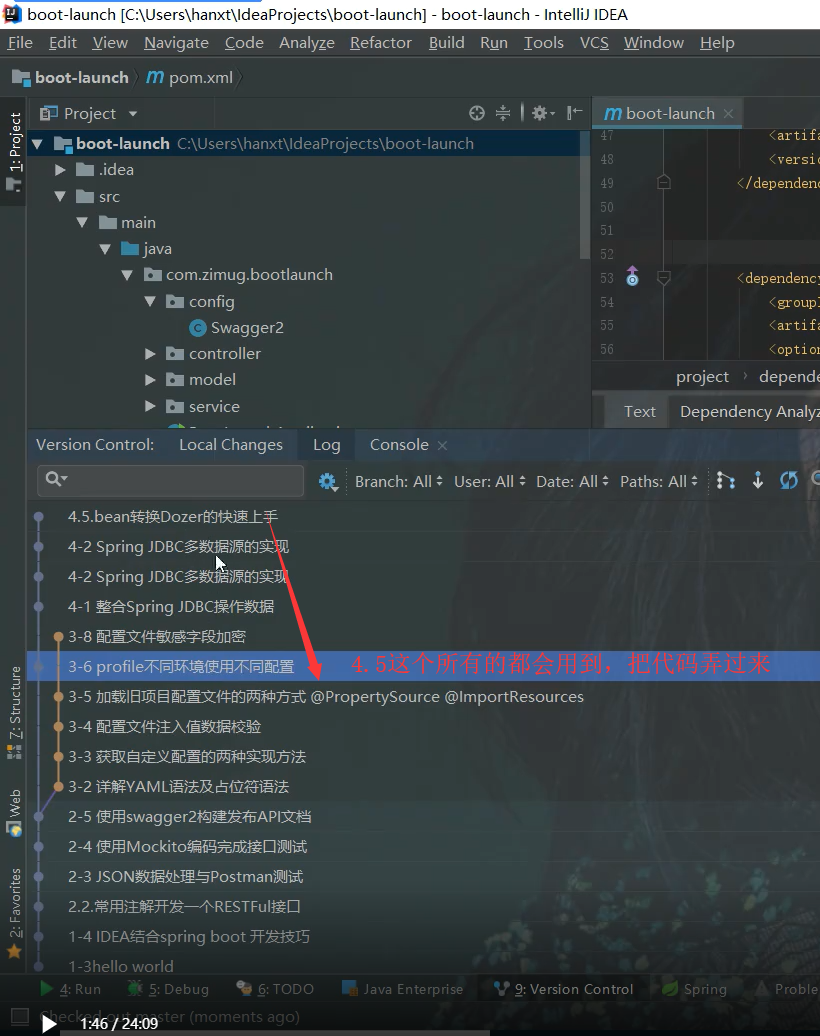Open the Branch: All filter dropdown
820x1036 pixels.
click(398, 482)
